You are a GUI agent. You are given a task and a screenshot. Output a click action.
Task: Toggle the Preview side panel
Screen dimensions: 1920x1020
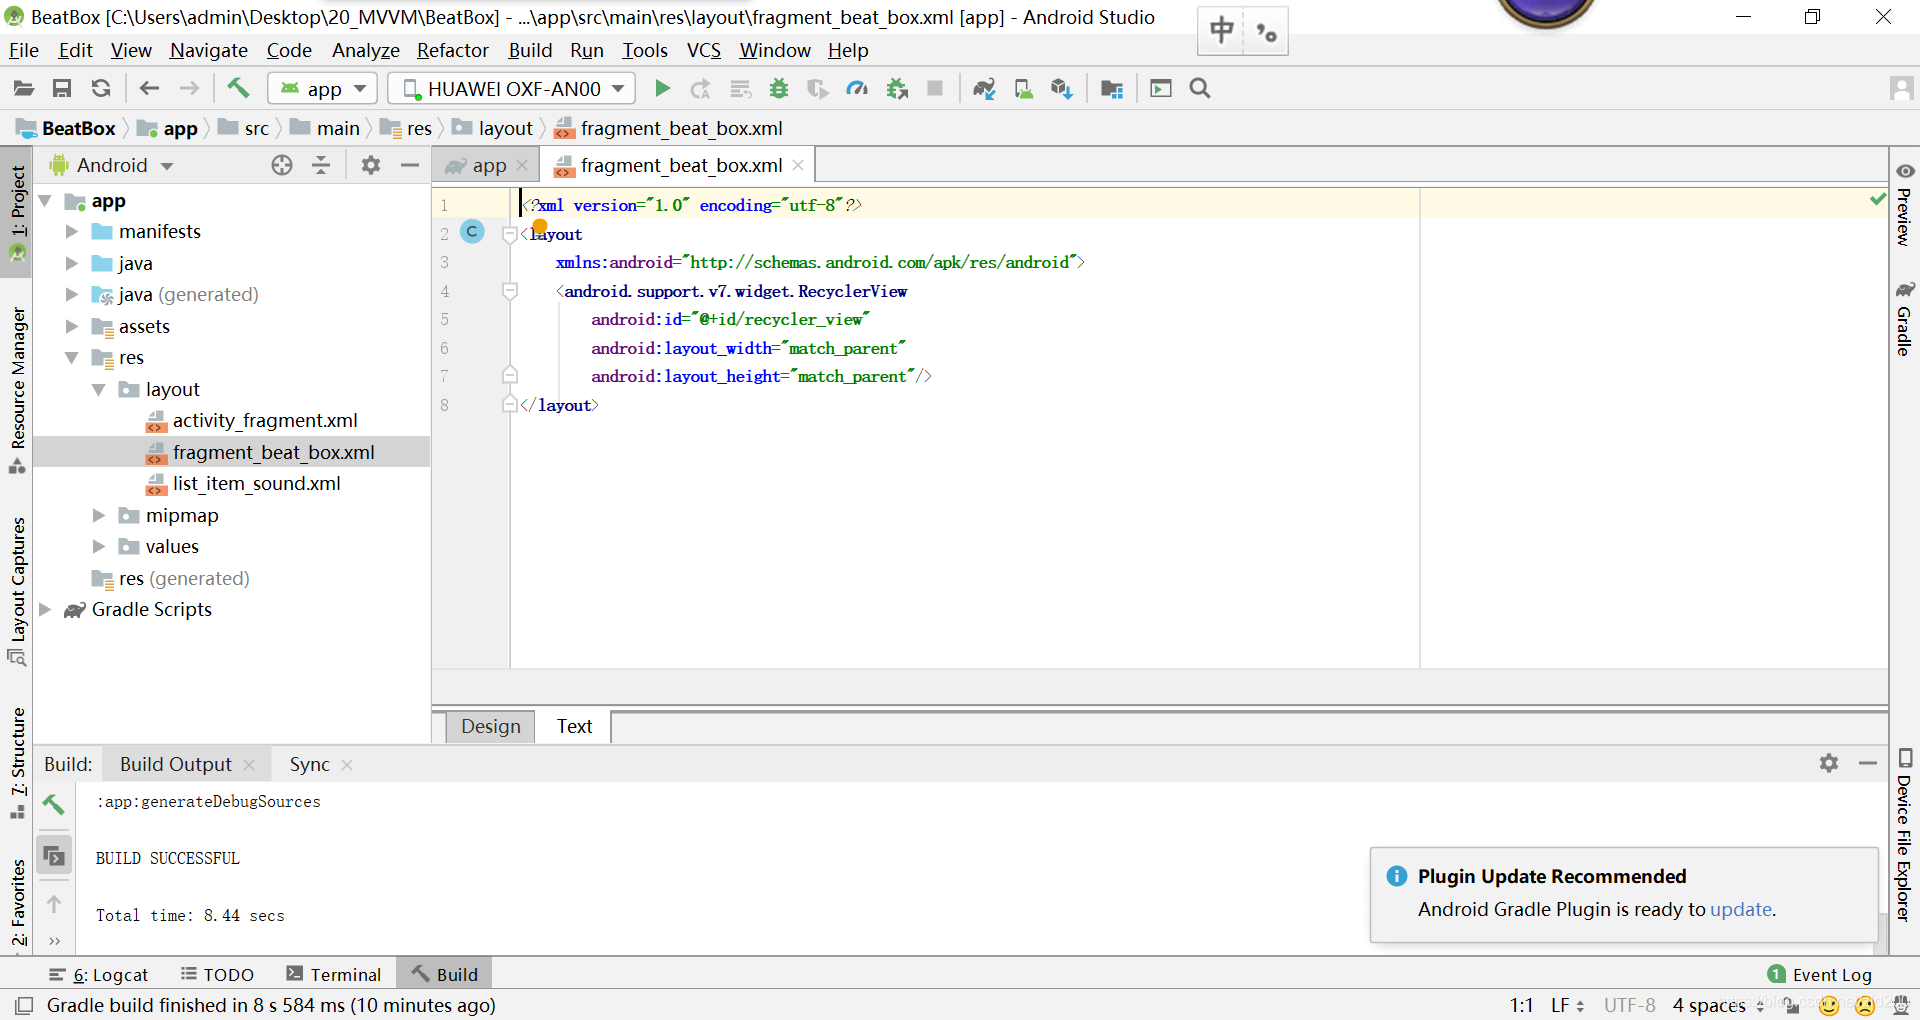click(1904, 205)
